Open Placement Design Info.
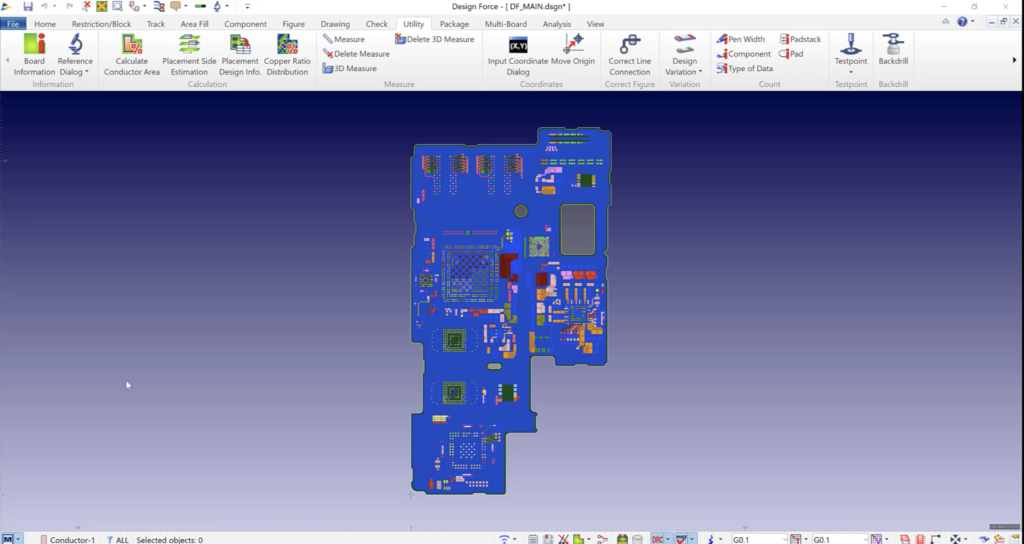This screenshot has height=544, width=1024. coord(240,55)
